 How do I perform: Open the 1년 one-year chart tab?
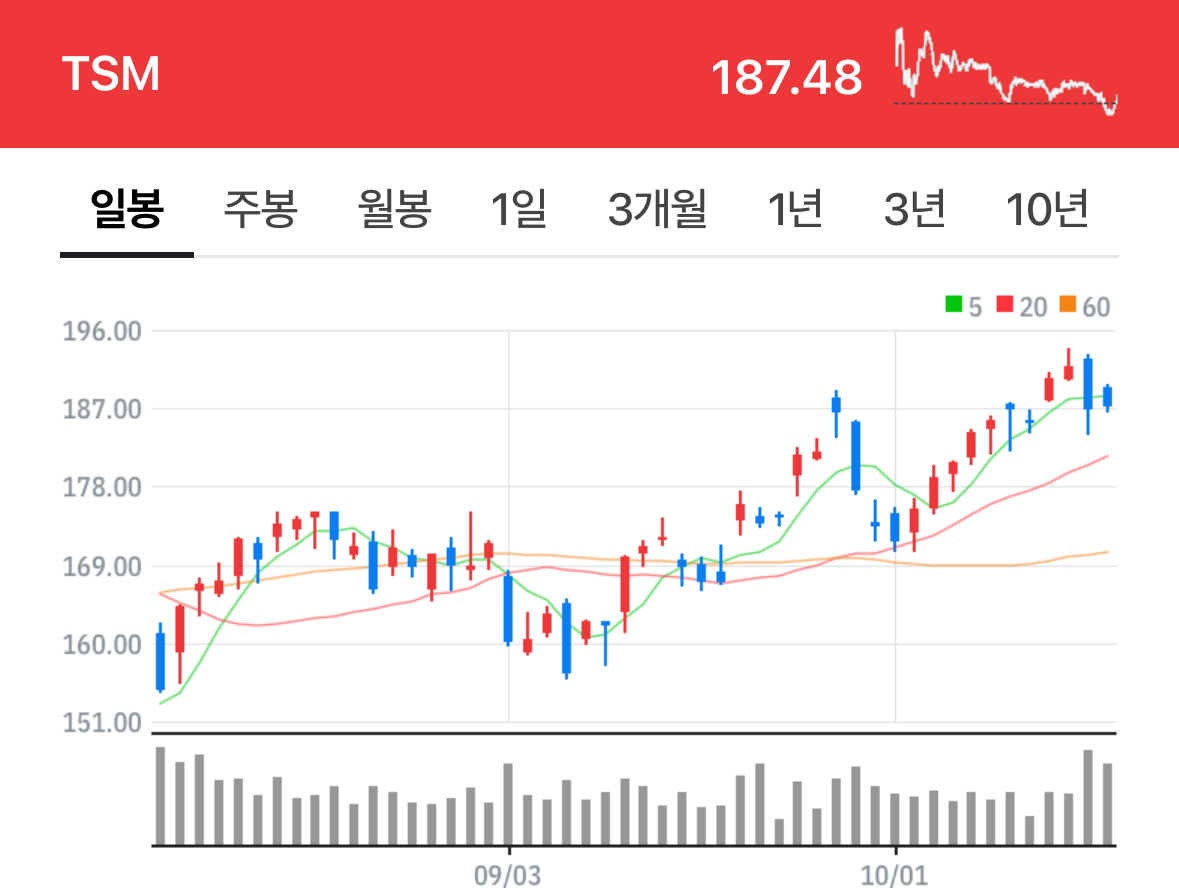[x=794, y=209]
